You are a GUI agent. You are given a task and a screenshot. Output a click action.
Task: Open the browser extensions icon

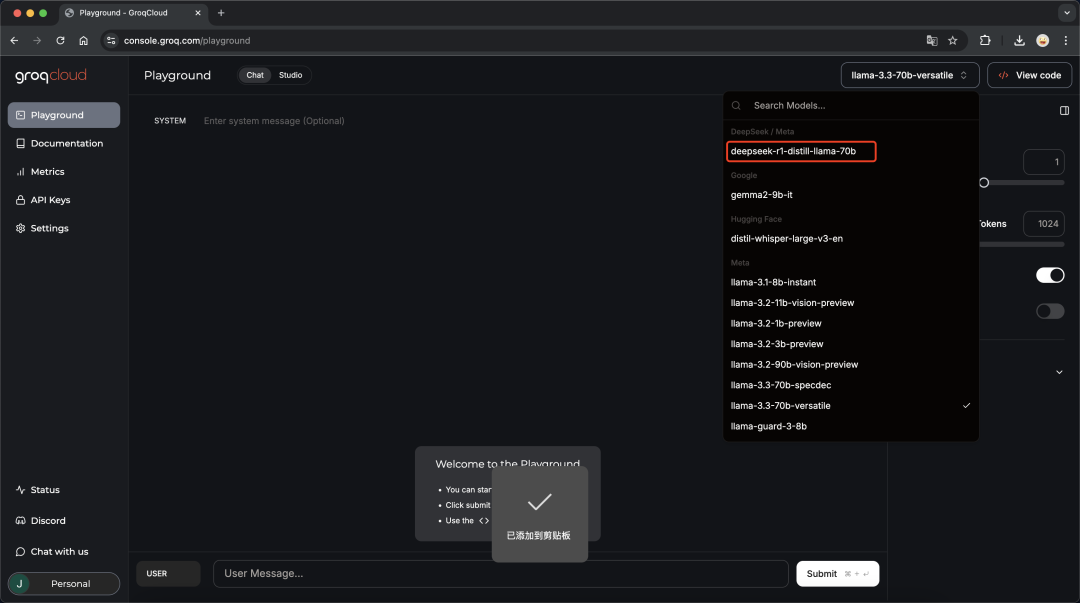tap(985, 41)
